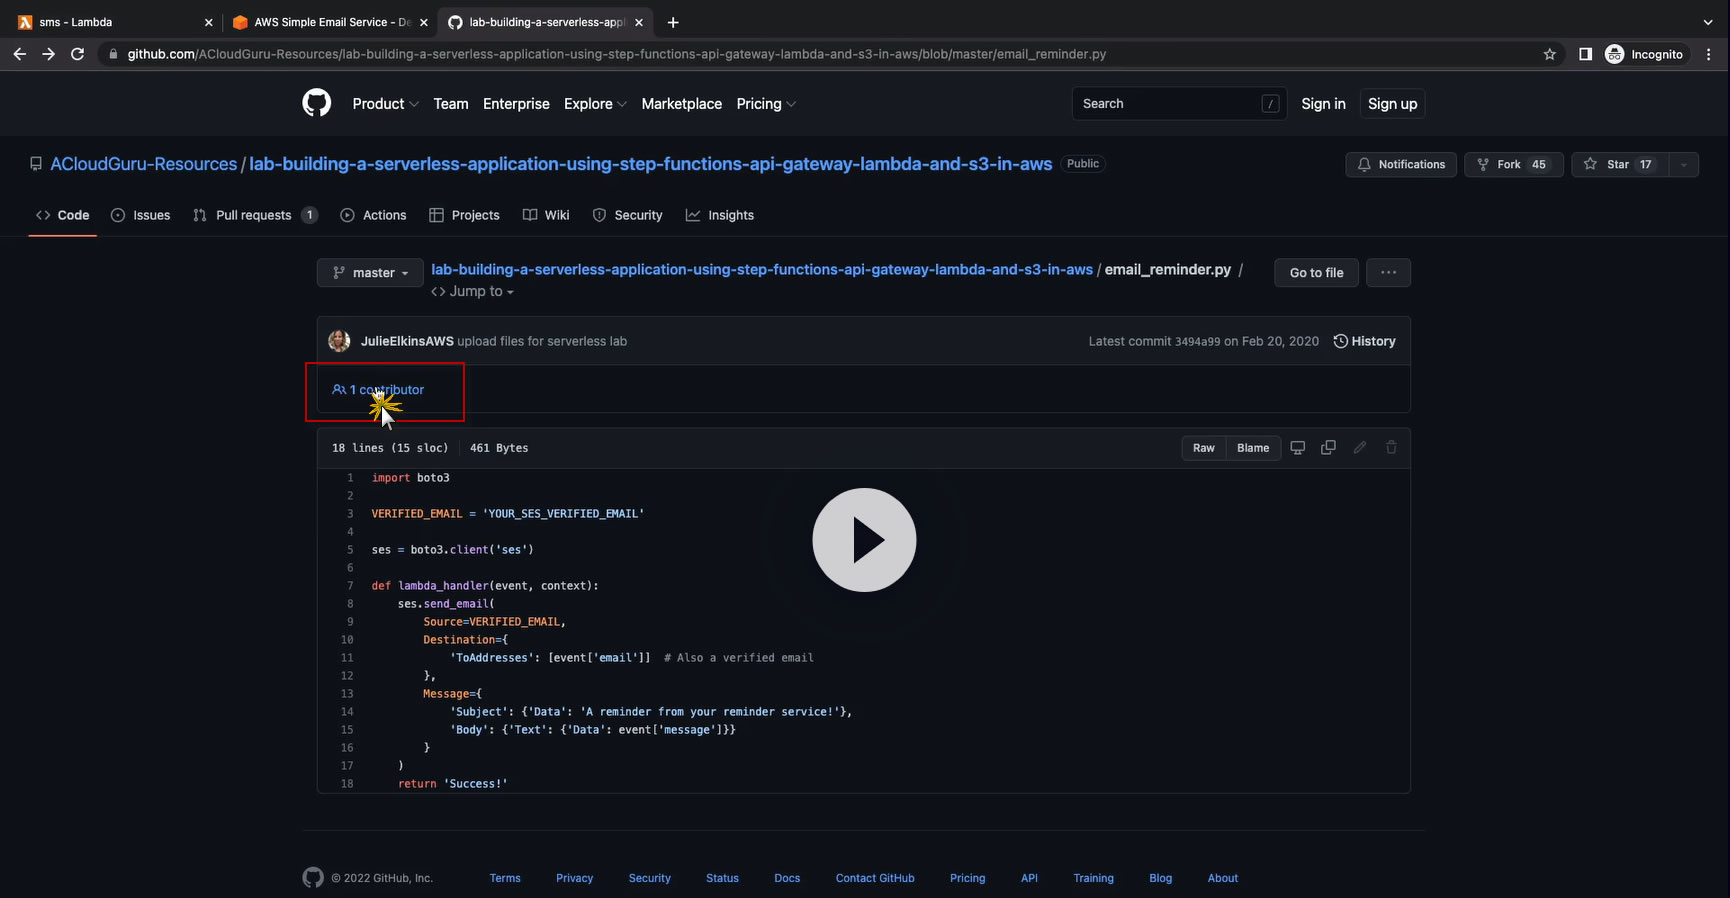Screen dimensions: 1730x898
Task: Open the Actions tab
Action: [x=373, y=215]
